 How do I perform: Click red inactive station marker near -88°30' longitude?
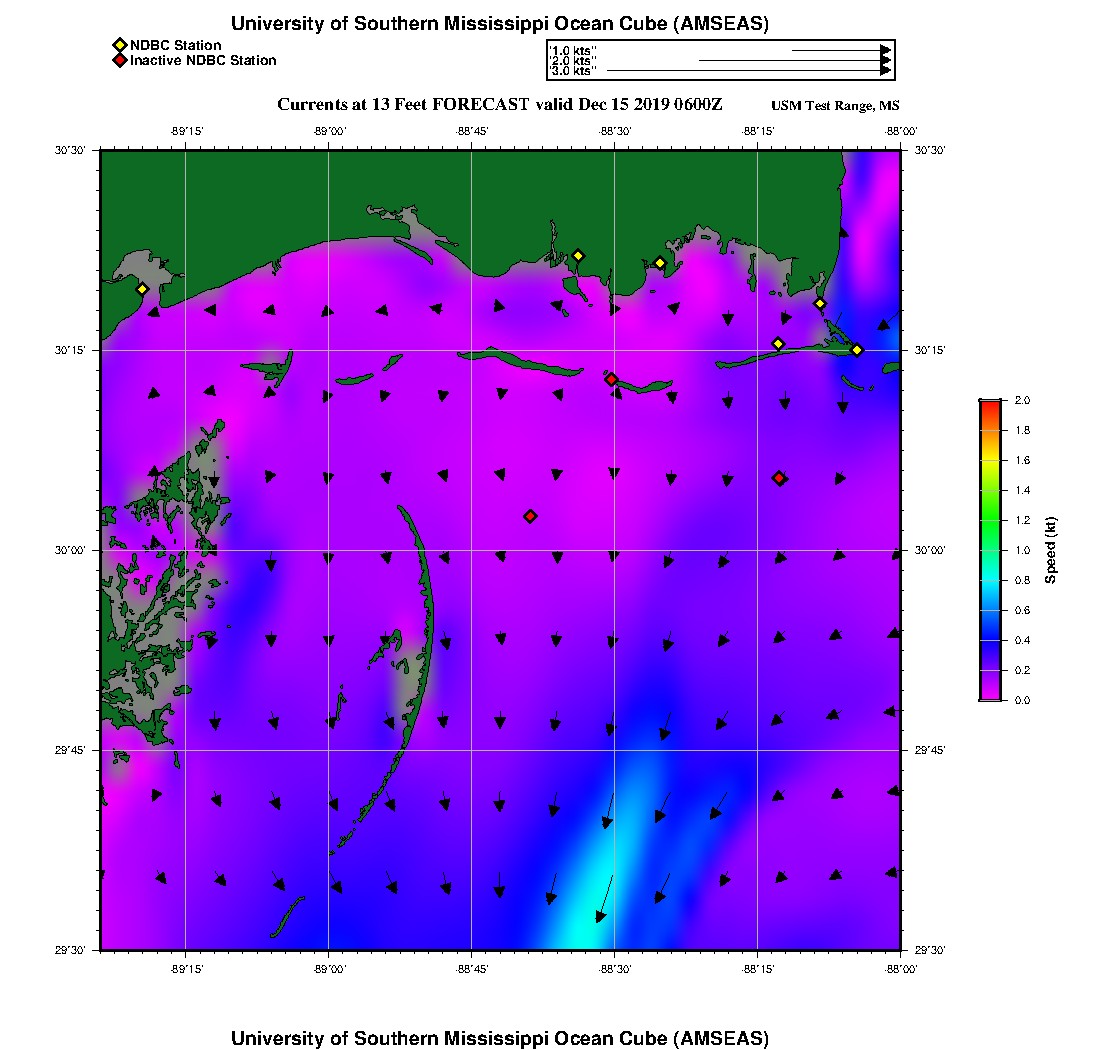click(611, 379)
